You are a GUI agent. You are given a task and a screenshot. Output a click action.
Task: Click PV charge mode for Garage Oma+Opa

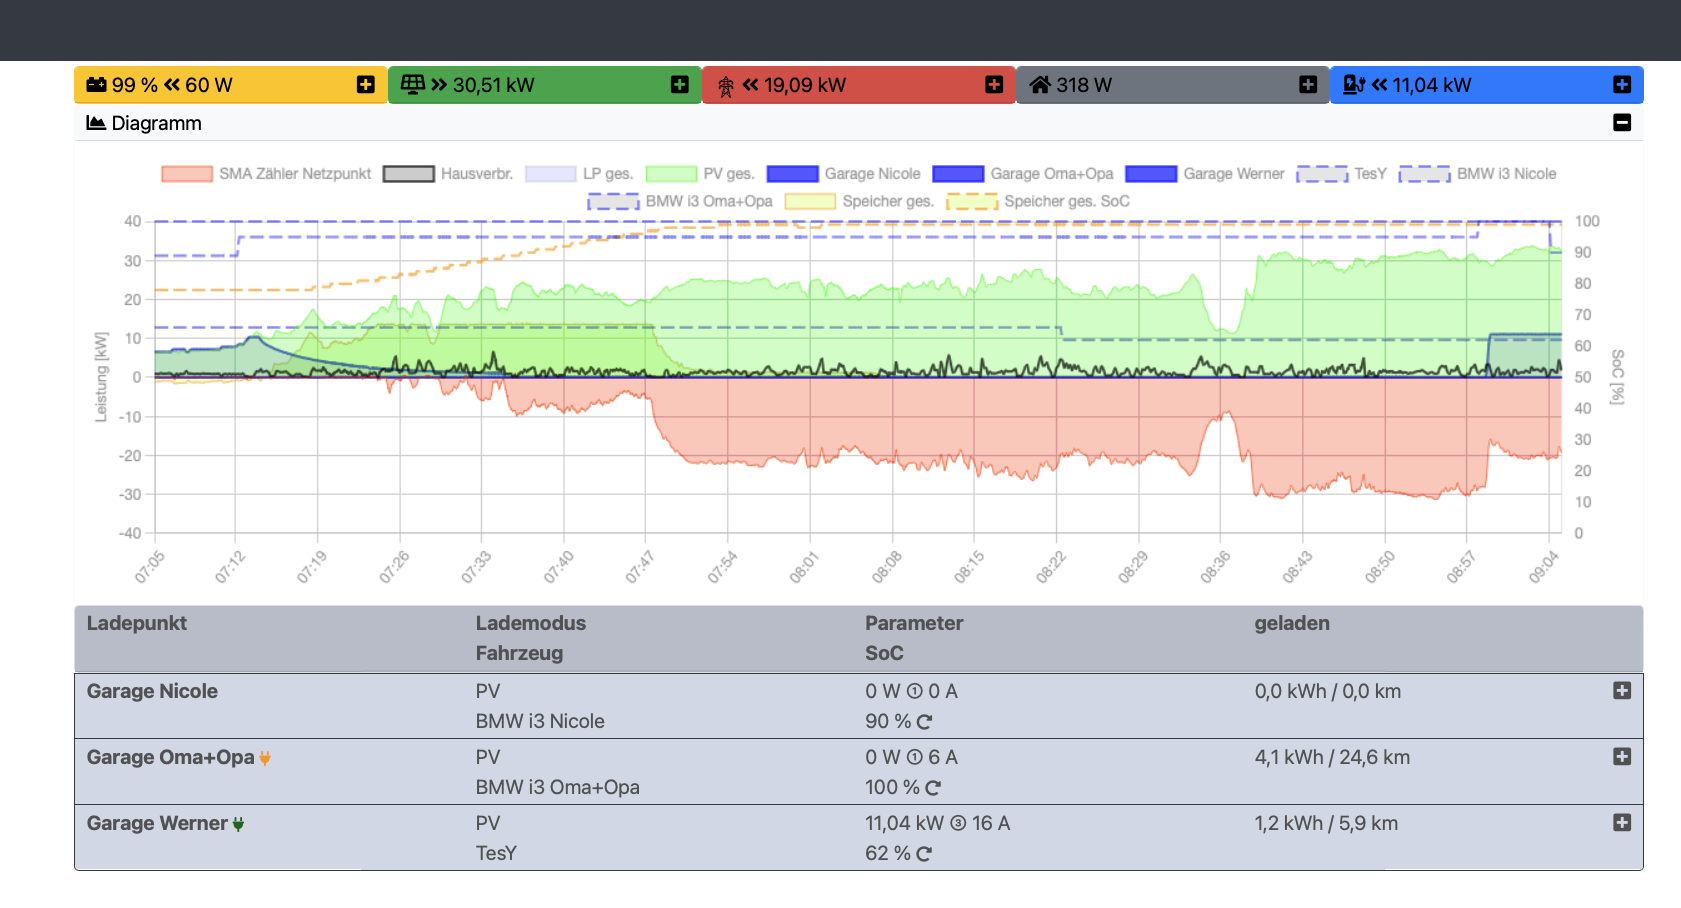point(488,757)
